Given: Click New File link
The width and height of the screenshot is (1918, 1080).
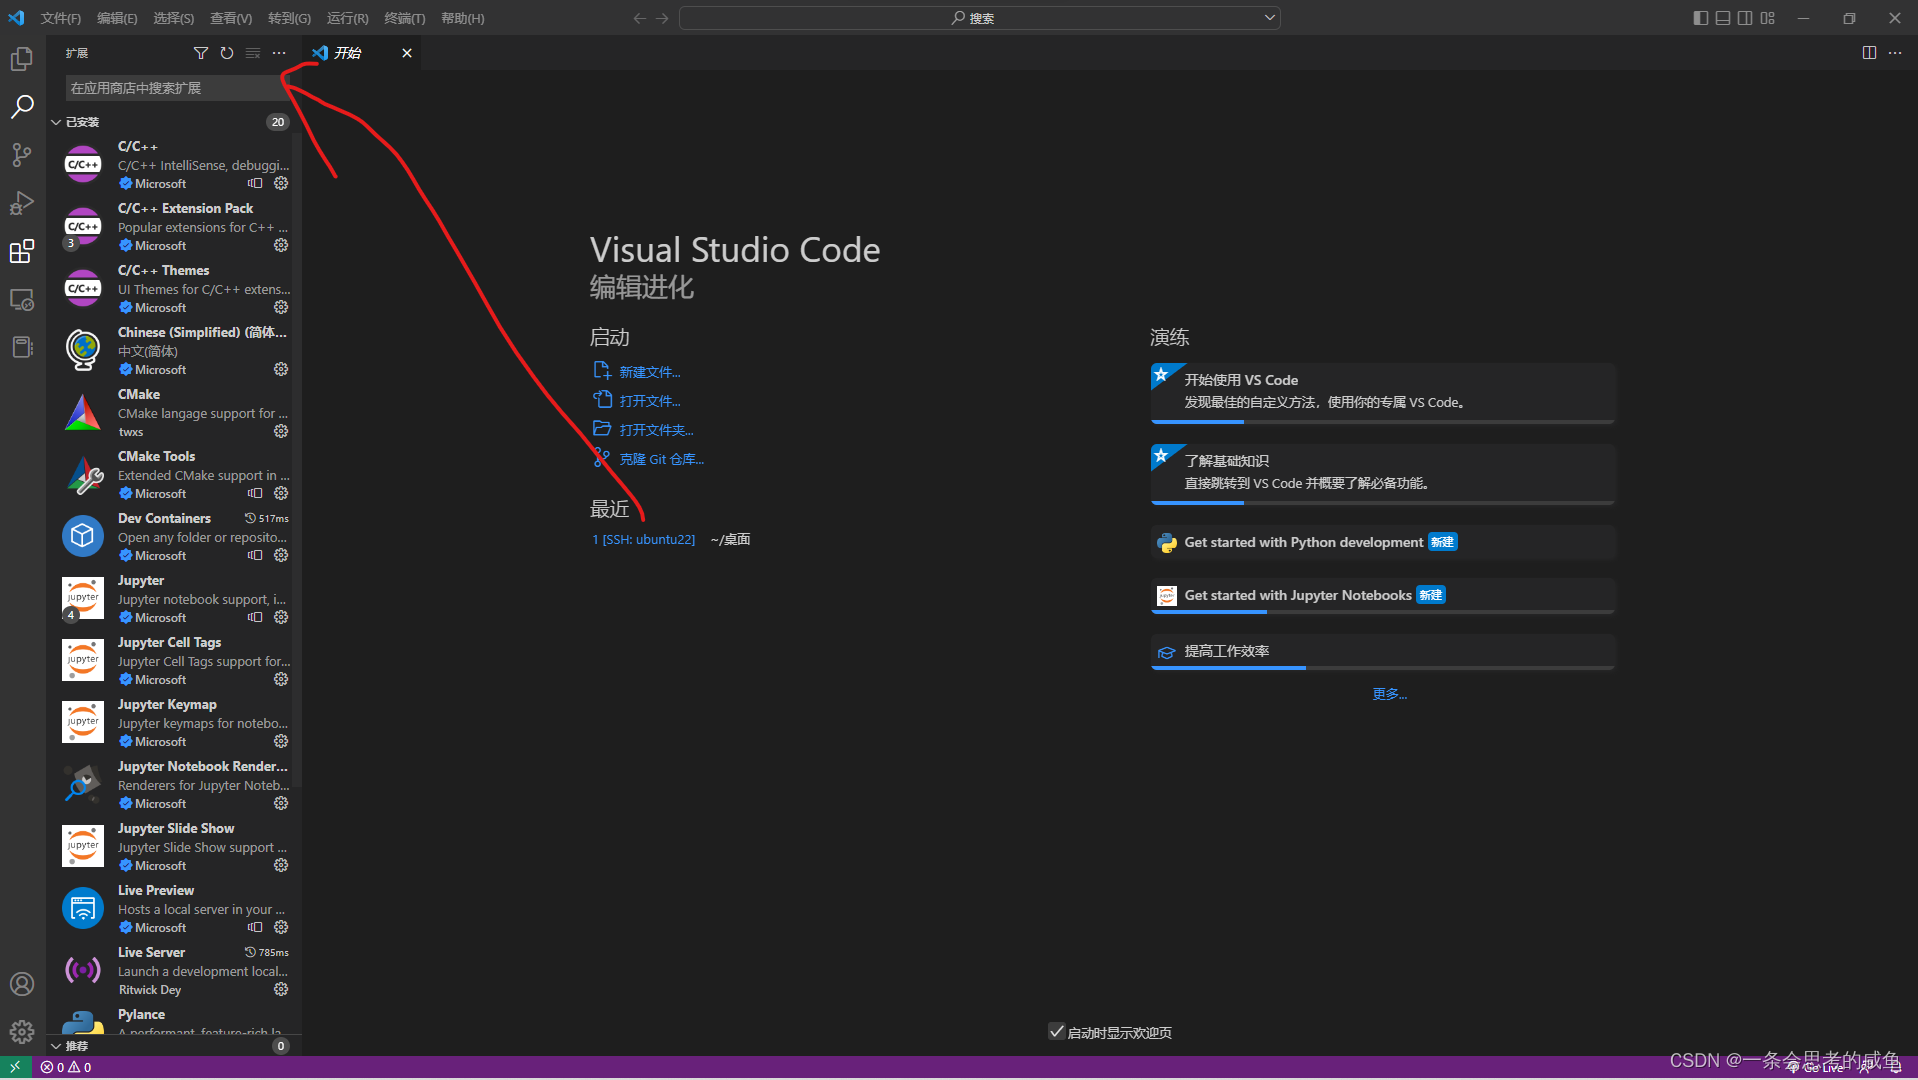Looking at the screenshot, I should (649, 372).
